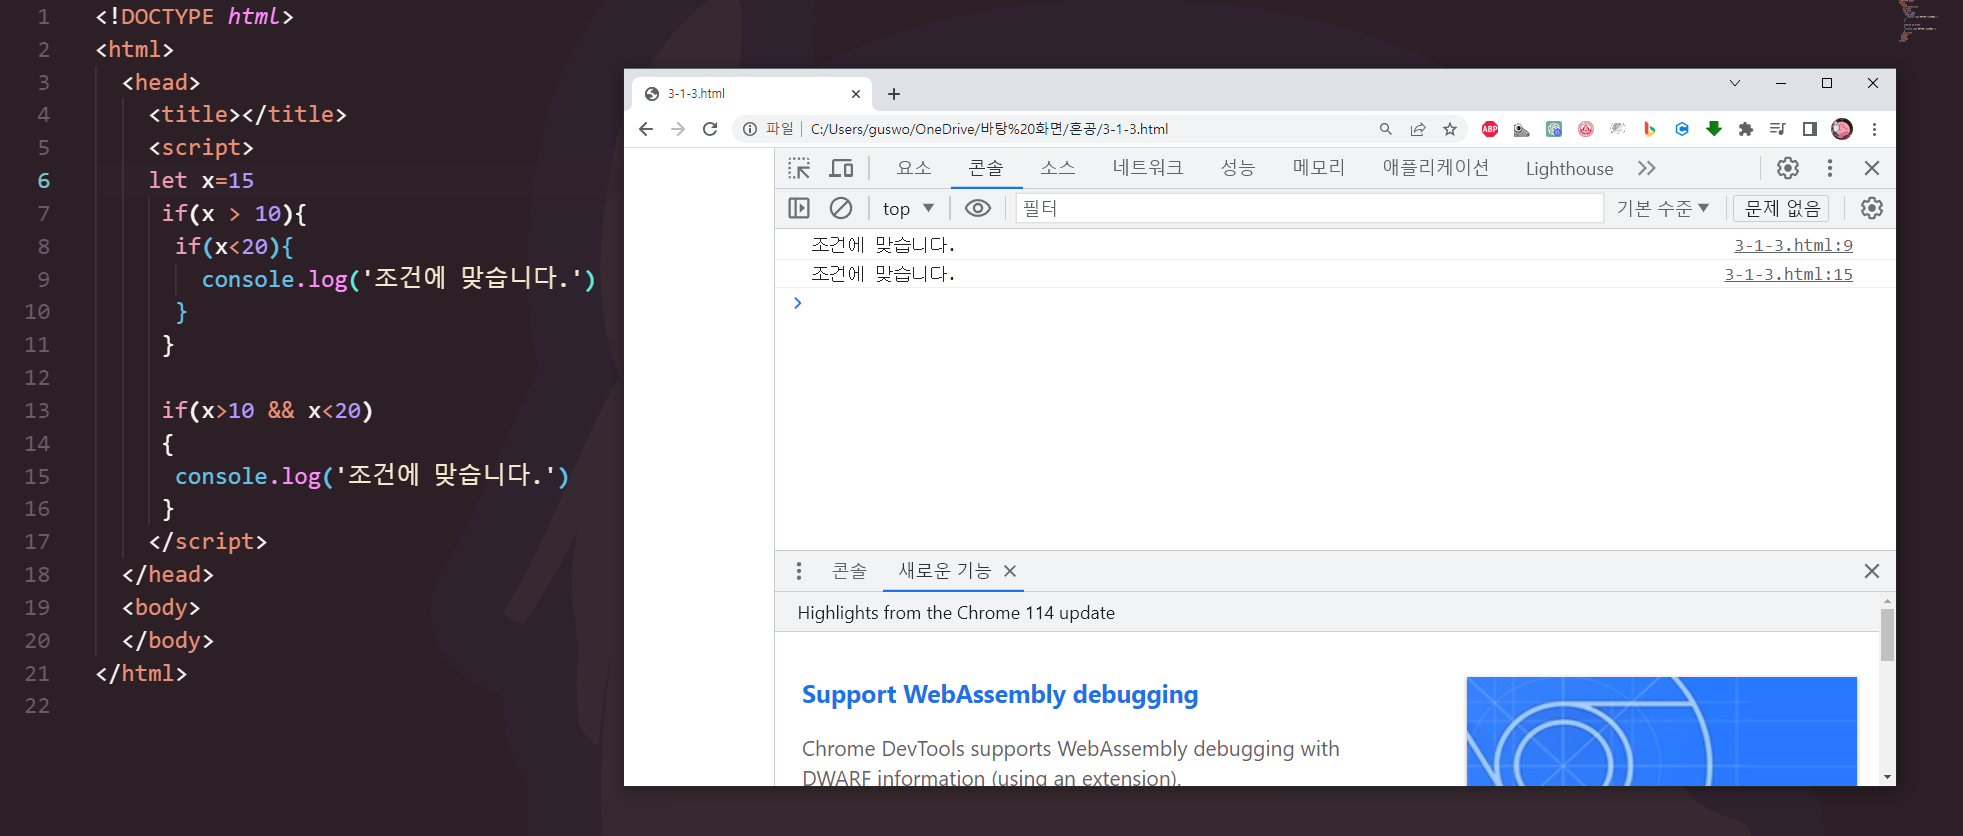The image size is (1963, 836).
Task: Click the blue hexagon C extension icon
Action: (1682, 129)
